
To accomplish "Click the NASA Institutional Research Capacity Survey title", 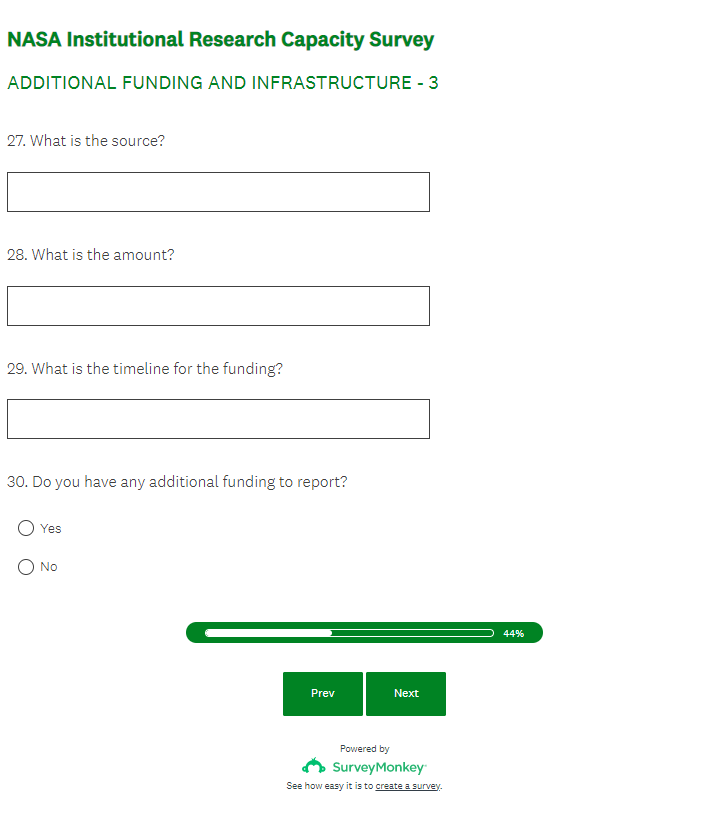I will point(220,40).
